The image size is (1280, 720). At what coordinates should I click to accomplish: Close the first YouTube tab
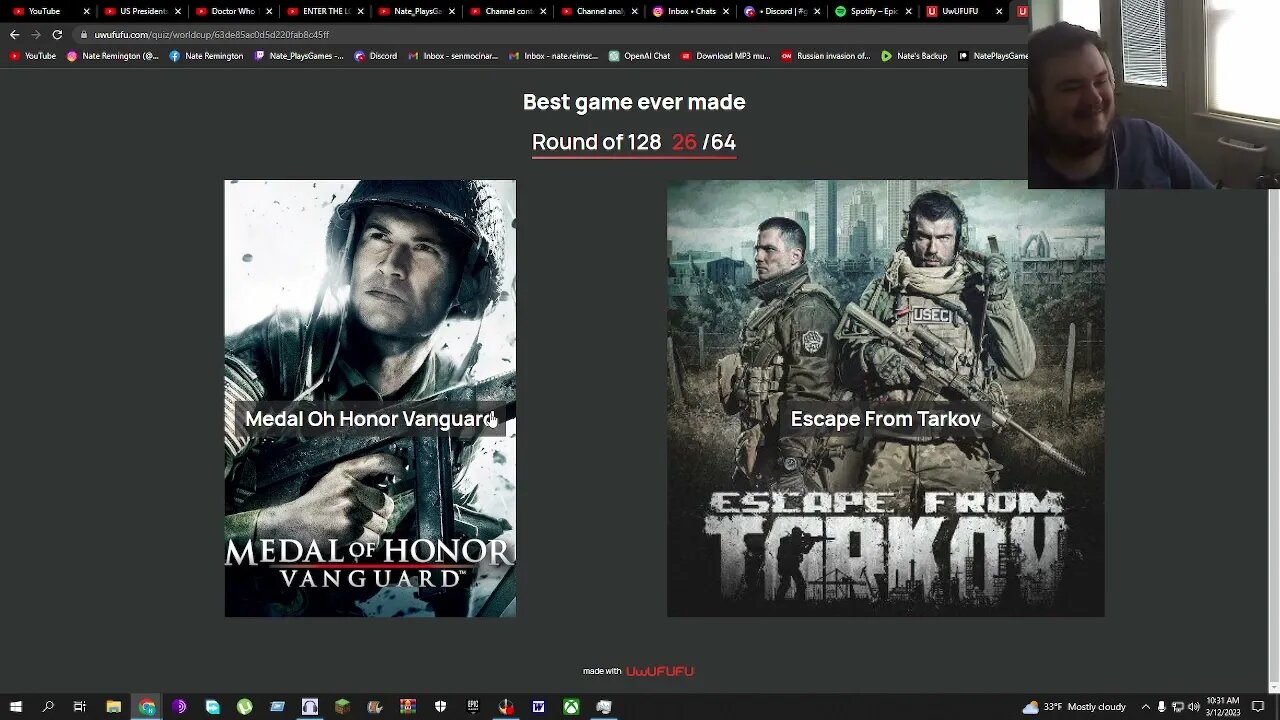tap(86, 11)
